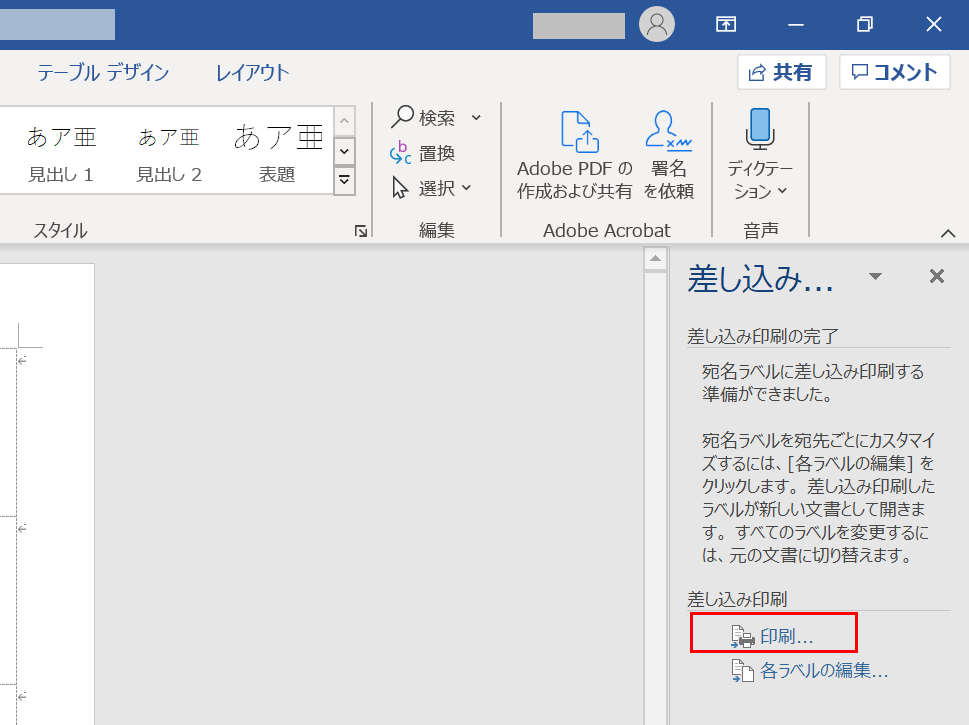Expand the Search (検索) dropdown arrow
This screenshot has width=969, height=725.
[476, 118]
